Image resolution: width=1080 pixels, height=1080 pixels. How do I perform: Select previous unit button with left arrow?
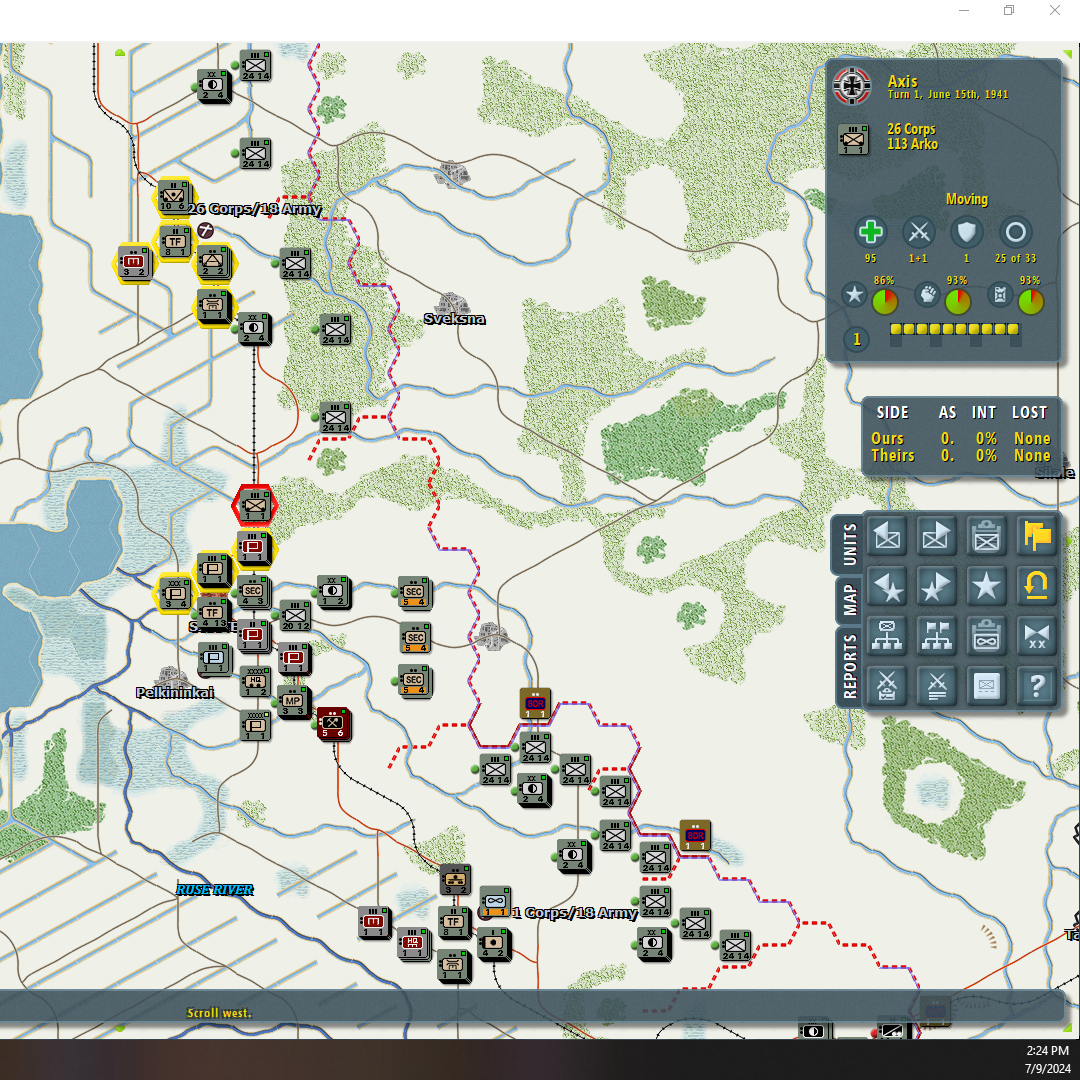coord(886,536)
